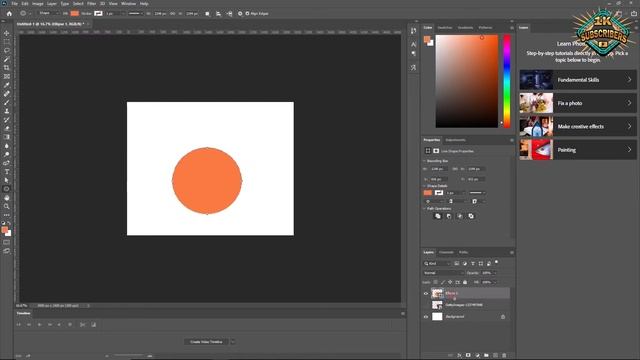The image size is (640, 360).
Task: Open the Shape tool mode dropdown
Action: pyautogui.click(x=49, y=13)
